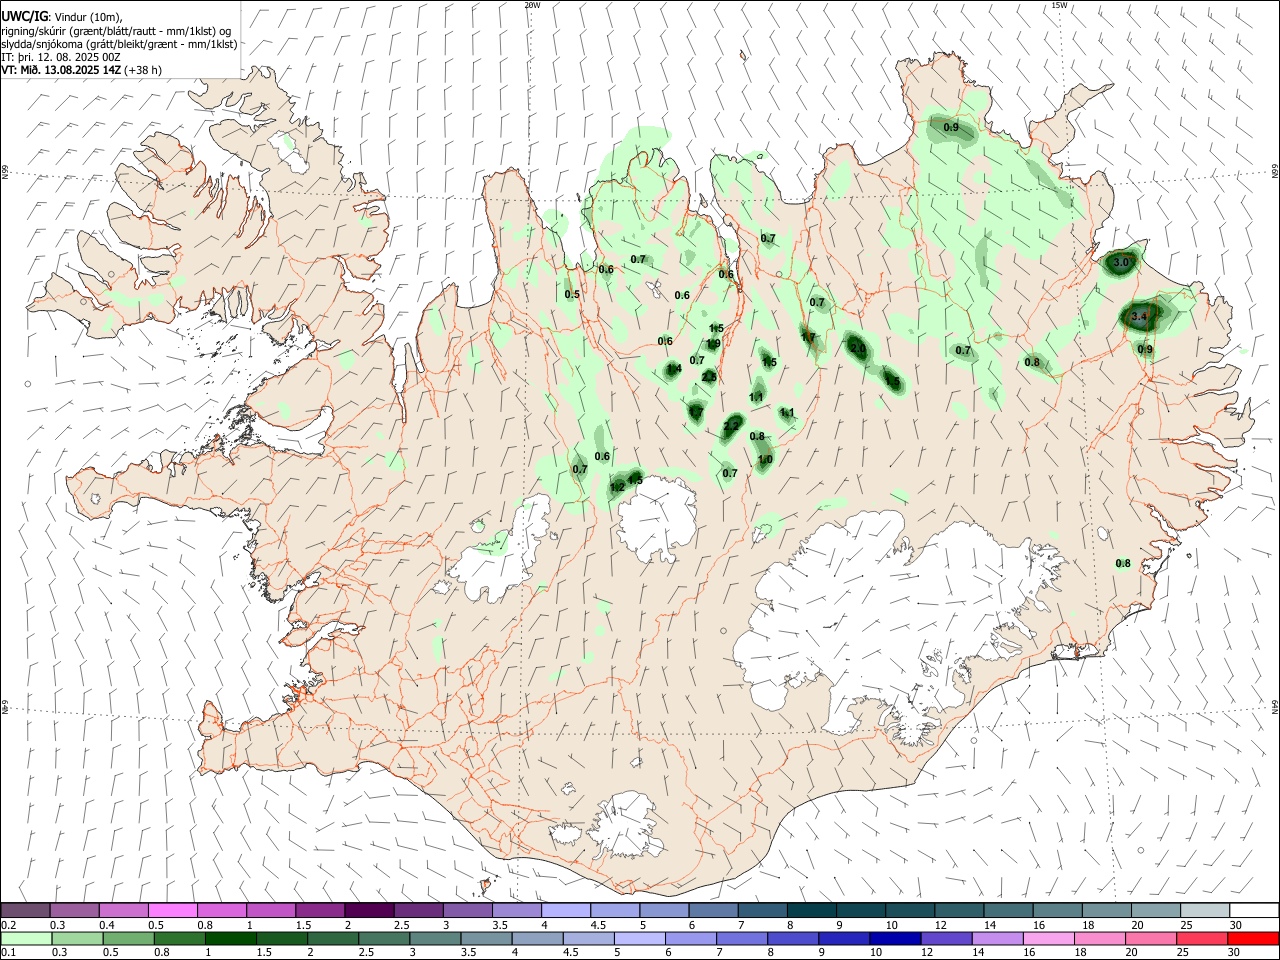Viewport: 1280px width, 960px height.
Task: Select the 1.9 rainfall value label
Action: [x=713, y=344]
